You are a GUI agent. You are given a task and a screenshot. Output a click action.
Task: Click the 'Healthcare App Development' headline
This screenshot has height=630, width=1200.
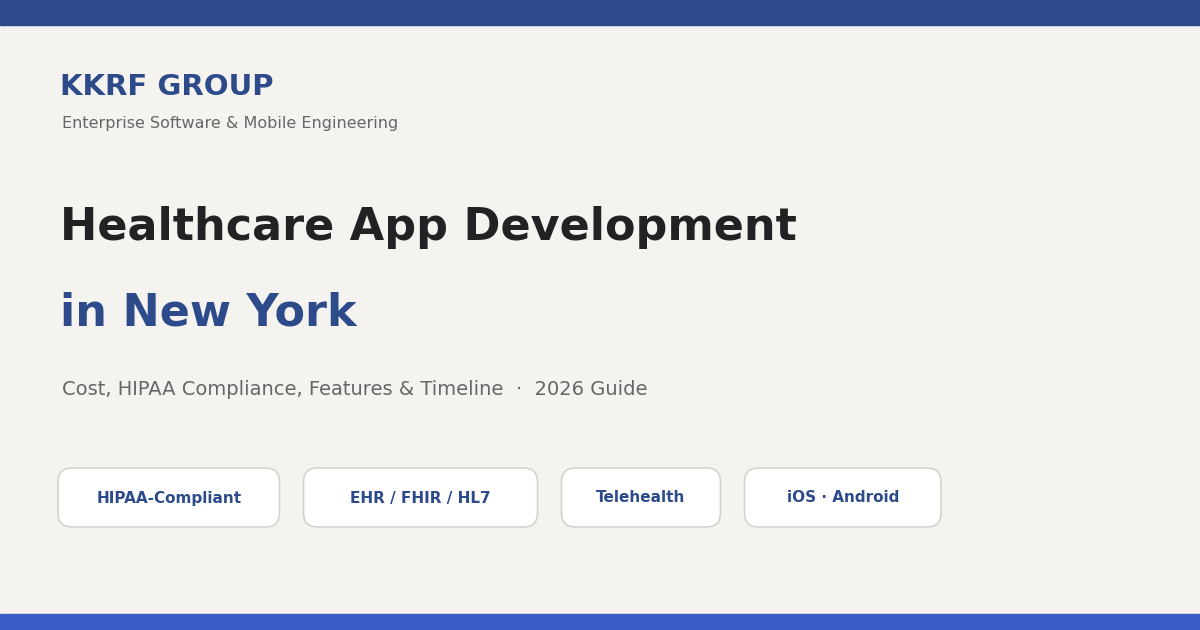pos(428,227)
